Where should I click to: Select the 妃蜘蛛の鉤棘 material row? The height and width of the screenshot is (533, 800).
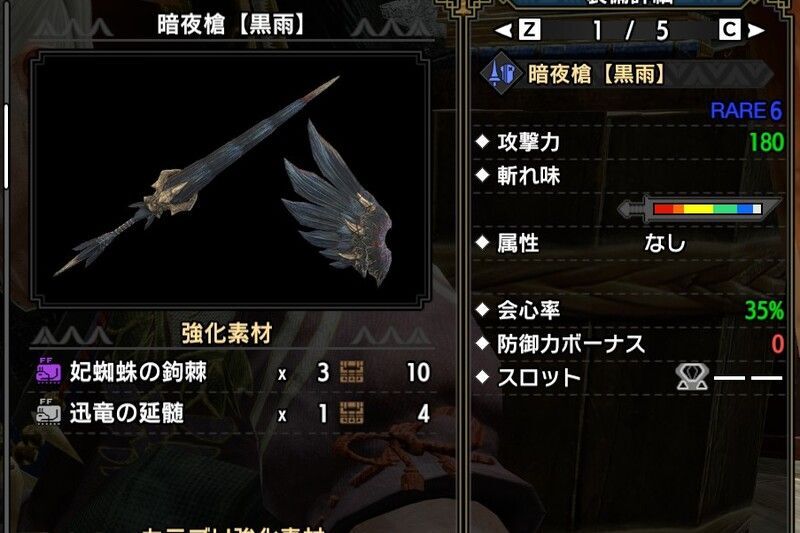pos(233,372)
